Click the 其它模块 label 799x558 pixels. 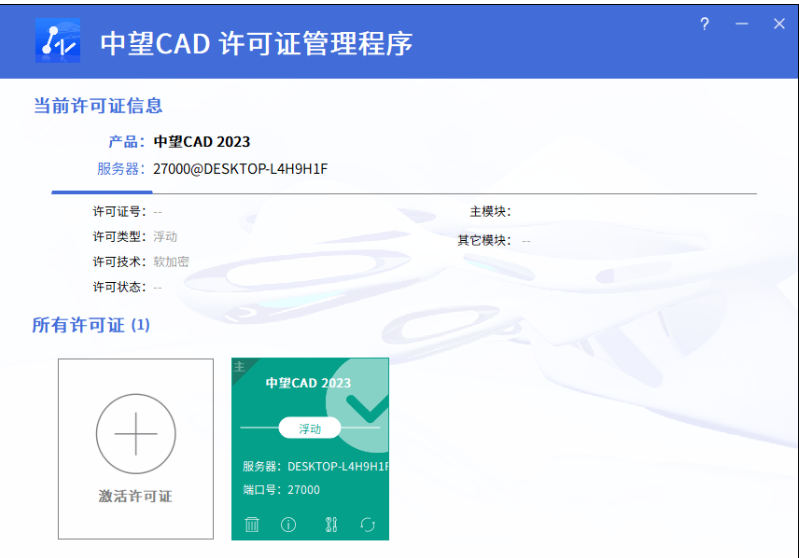pyautogui.click(x=484, y=240)
